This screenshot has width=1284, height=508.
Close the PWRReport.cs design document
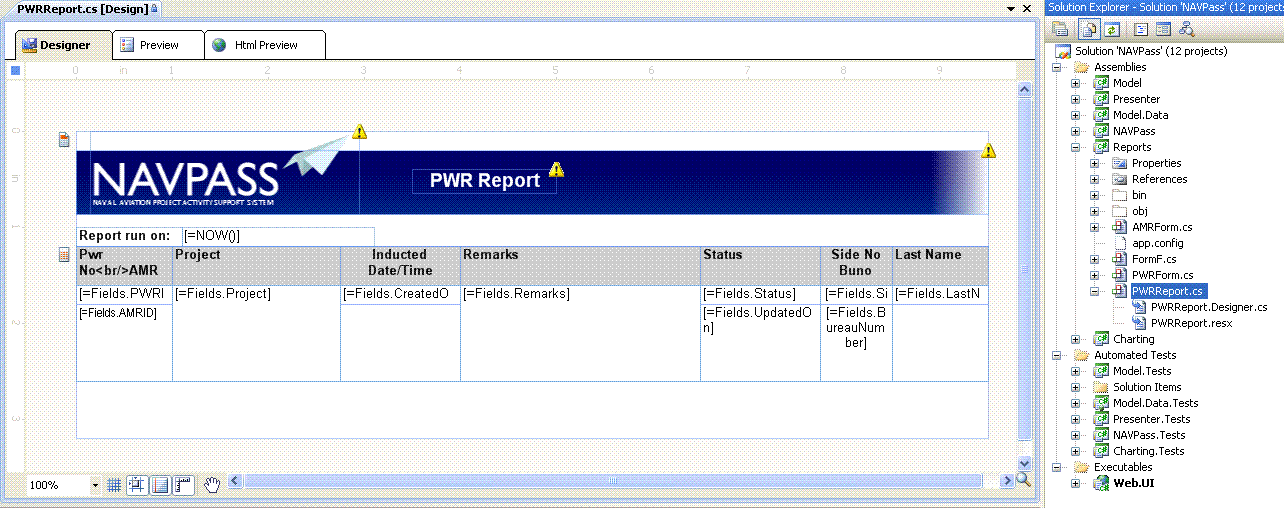pyautogui.click(x=1027, y=9)
